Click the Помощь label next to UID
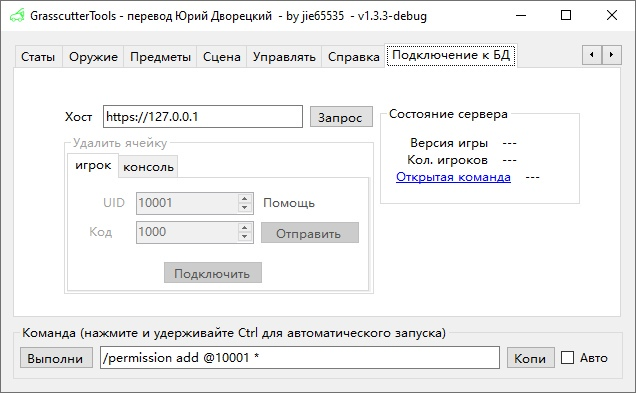The height and width of the screenshot is (393, 636). [x=289, y=203]
